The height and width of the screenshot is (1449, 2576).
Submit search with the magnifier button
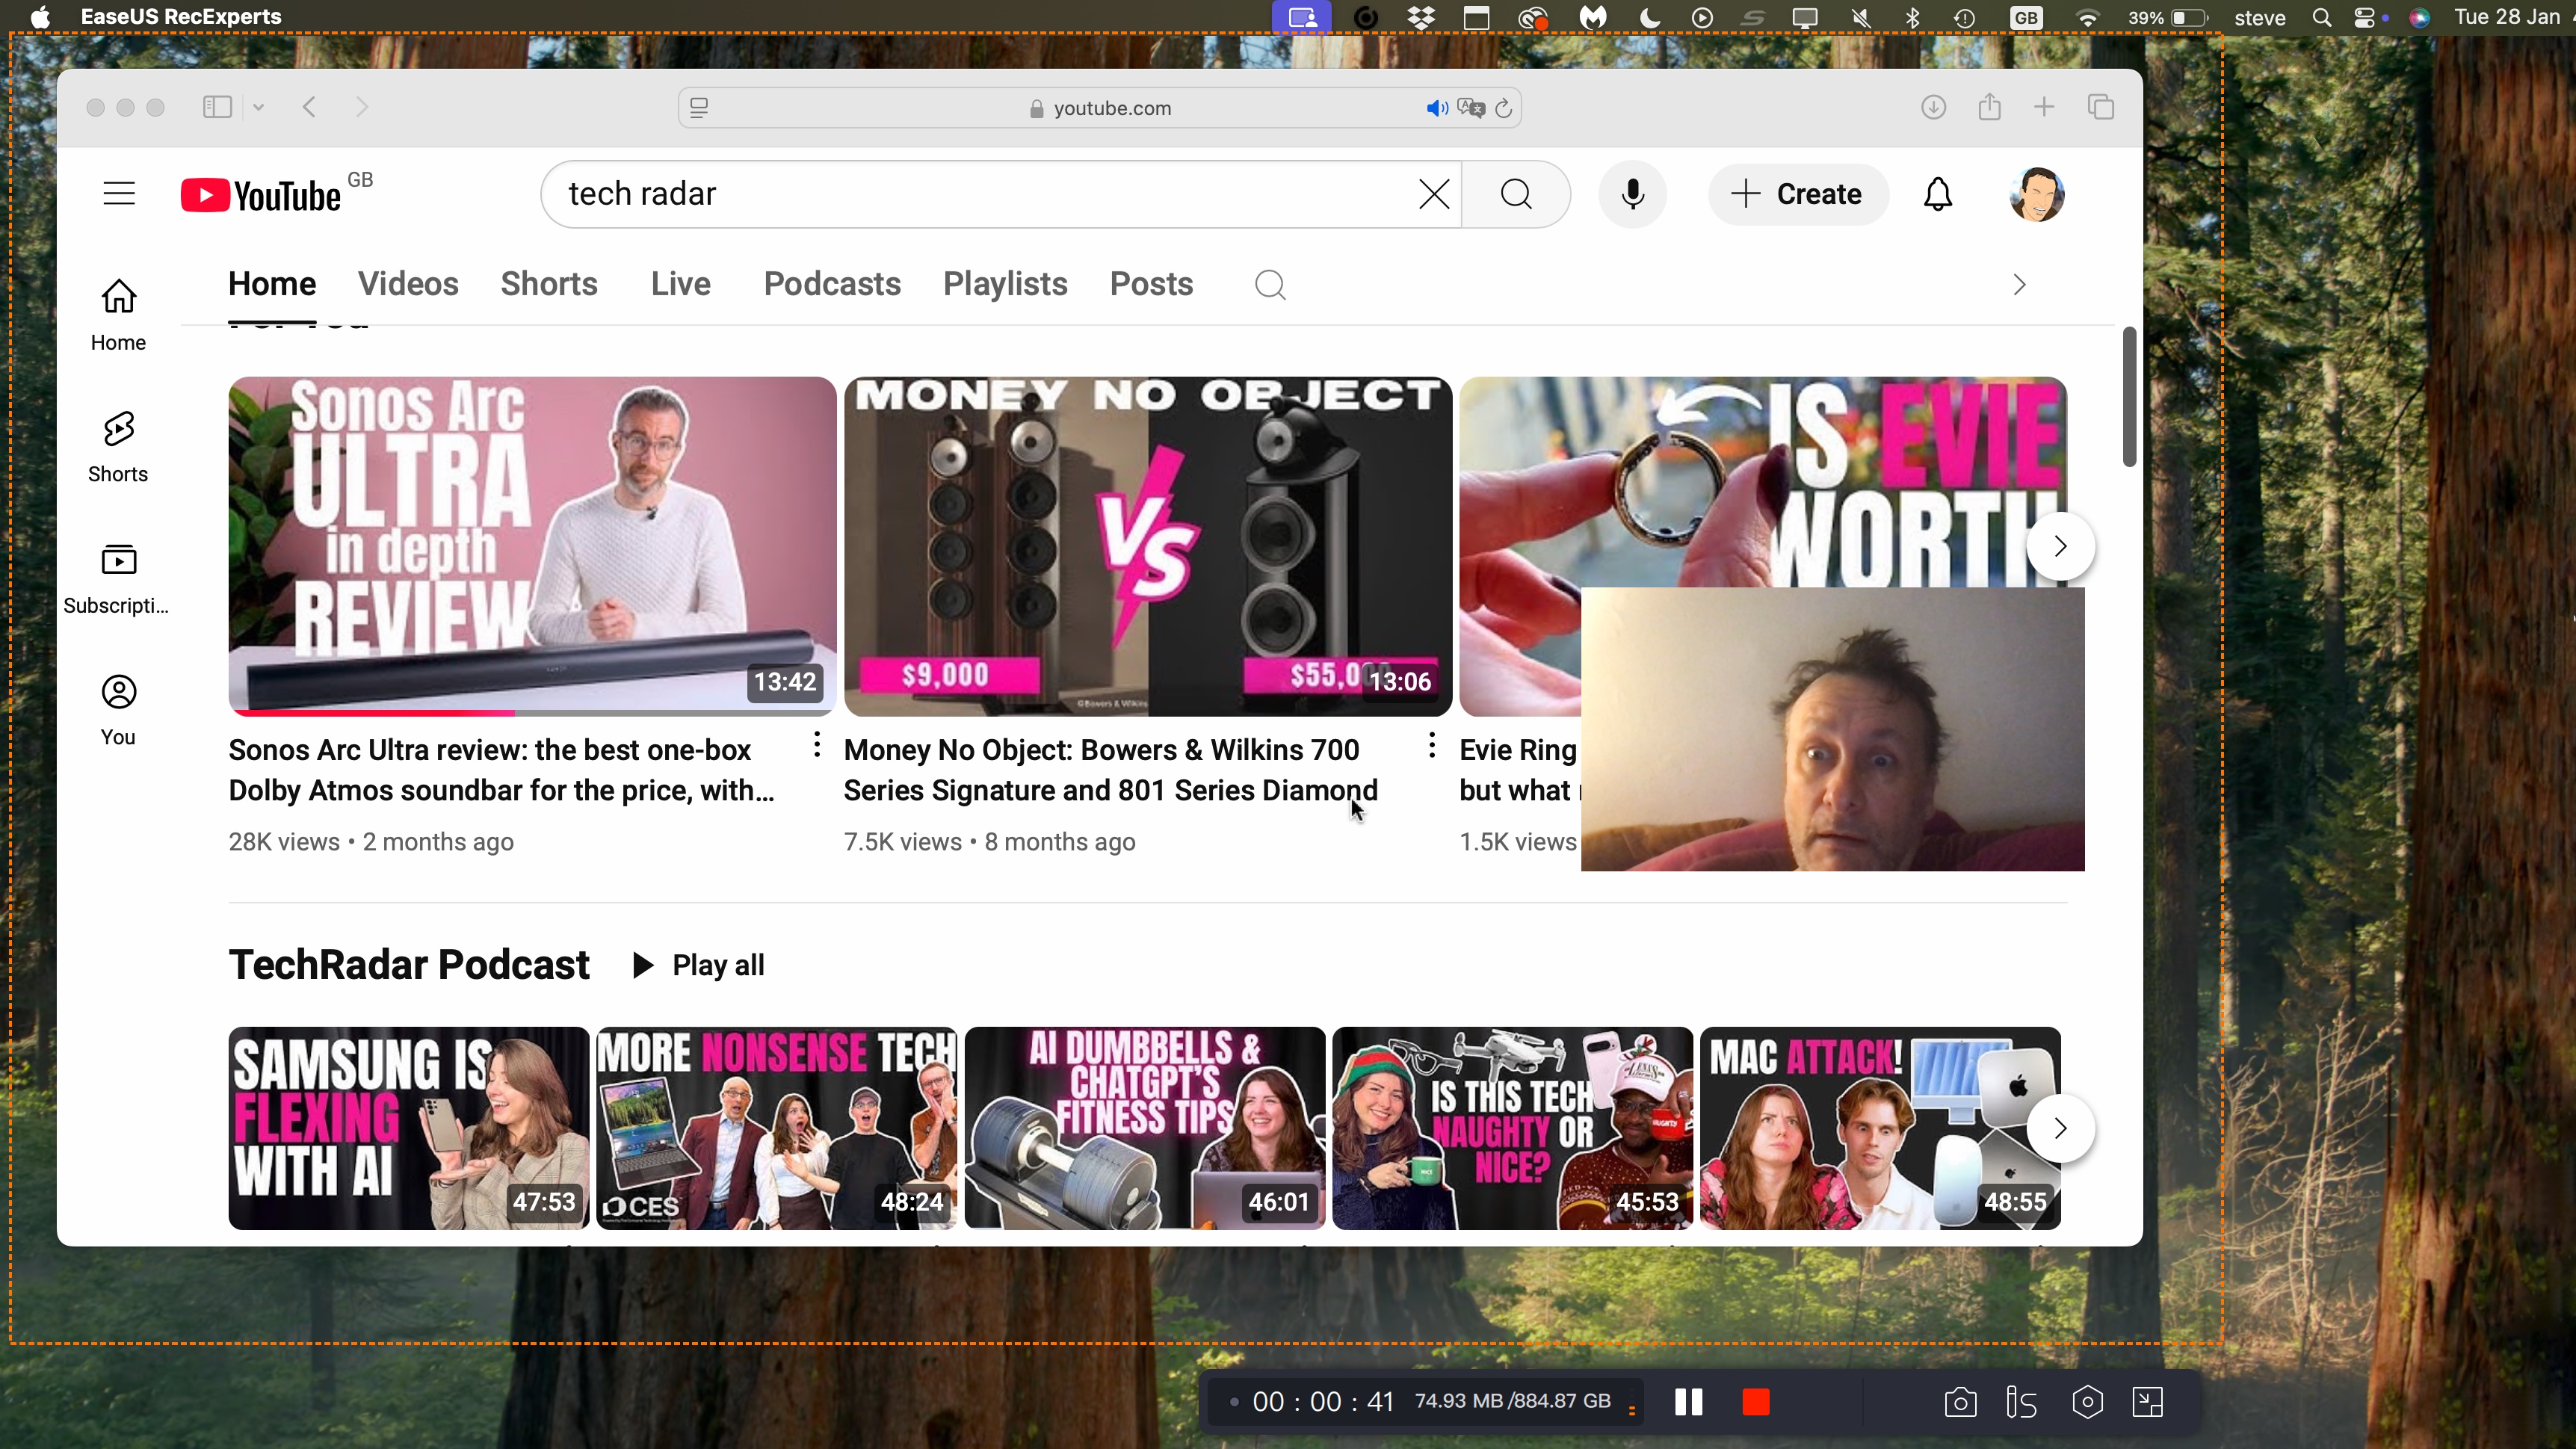[x=1516, y=194]
